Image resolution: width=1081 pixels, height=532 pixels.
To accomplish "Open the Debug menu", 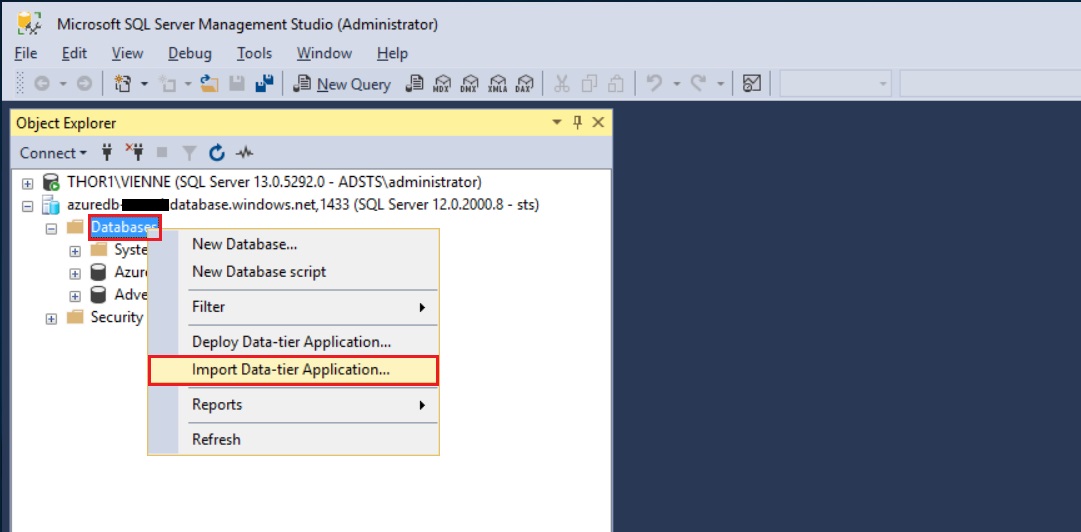I will pyautogui.click(x=190, y=53).
